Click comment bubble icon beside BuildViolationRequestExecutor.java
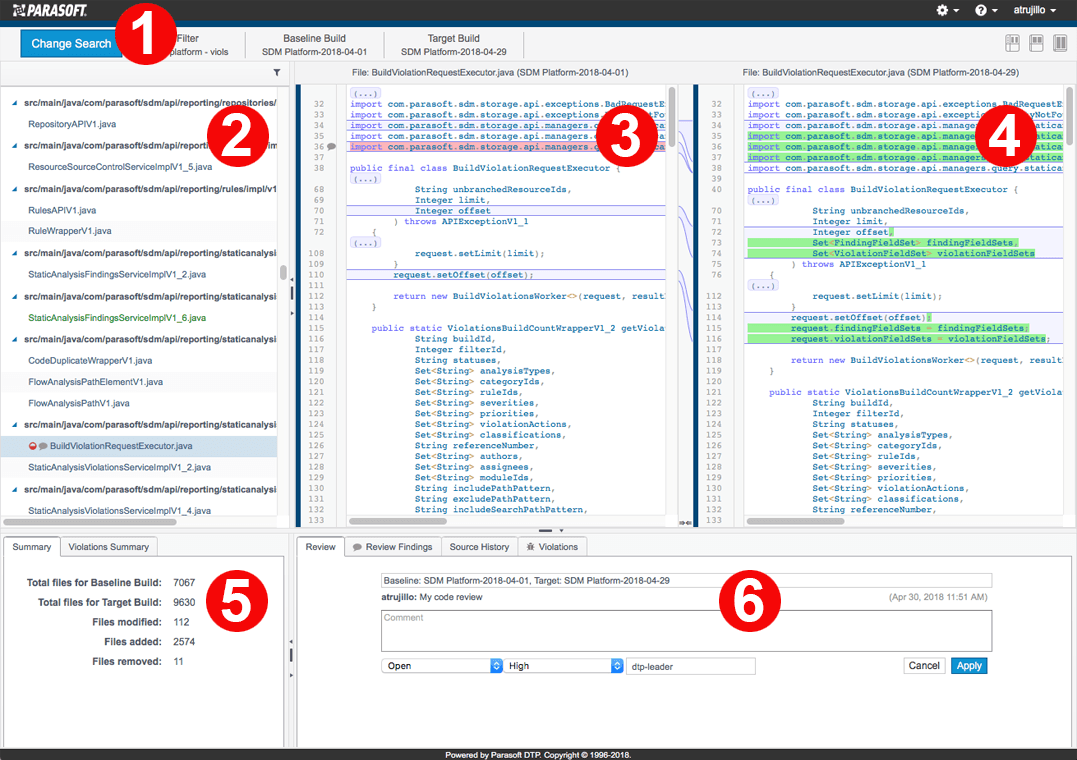The image size is (1077, 760). pos(43,446)
